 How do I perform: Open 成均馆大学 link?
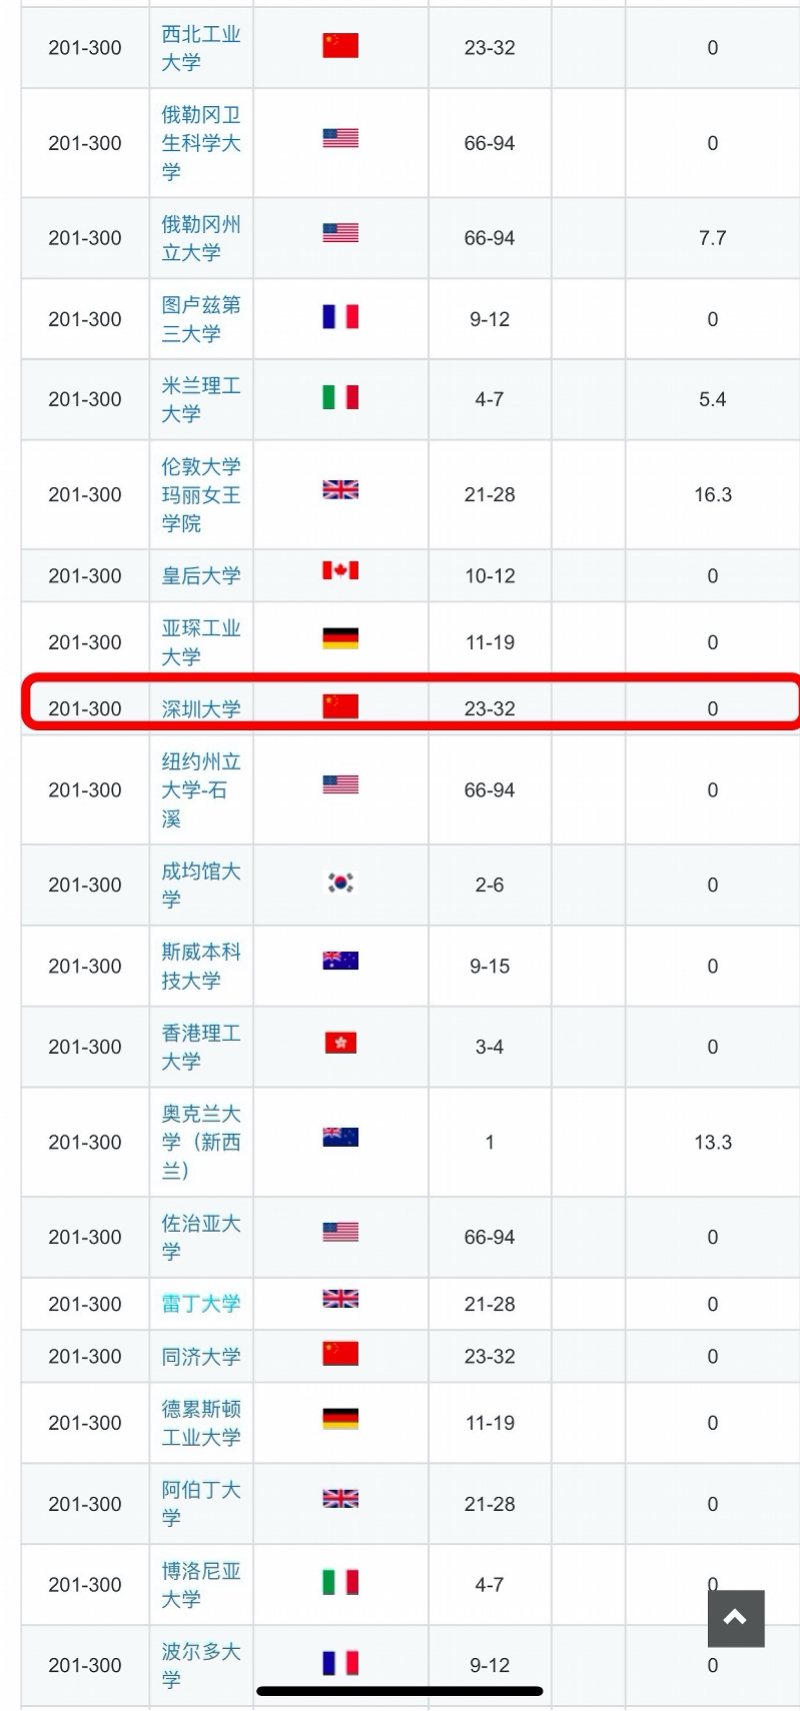201,885
